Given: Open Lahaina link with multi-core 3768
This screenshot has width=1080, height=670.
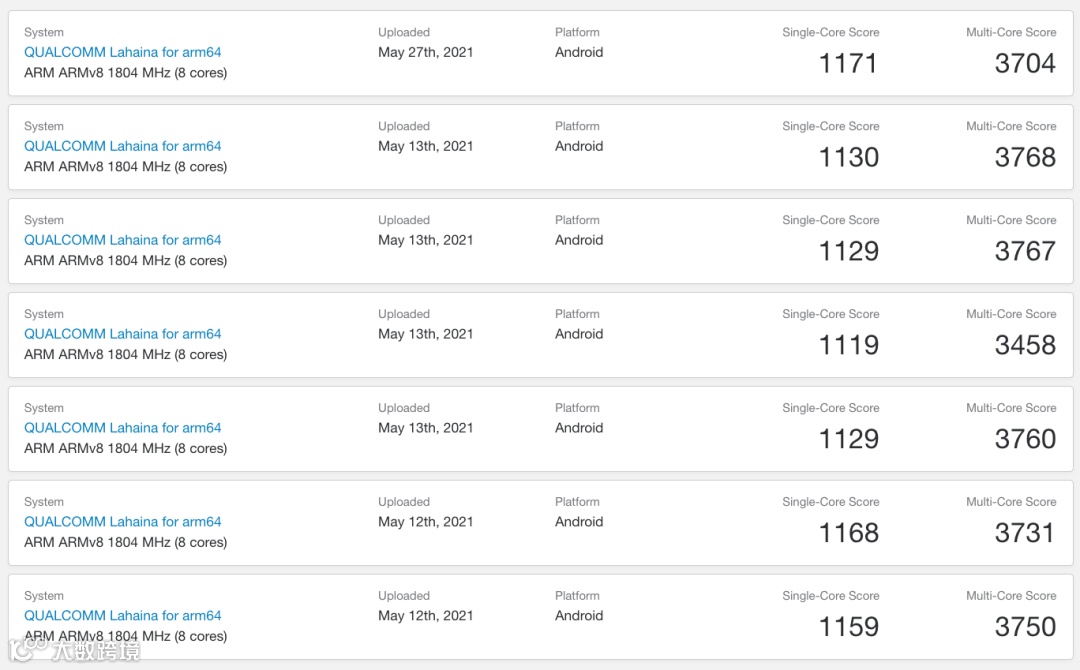Looking at the screenshot, I should point(123,146).
